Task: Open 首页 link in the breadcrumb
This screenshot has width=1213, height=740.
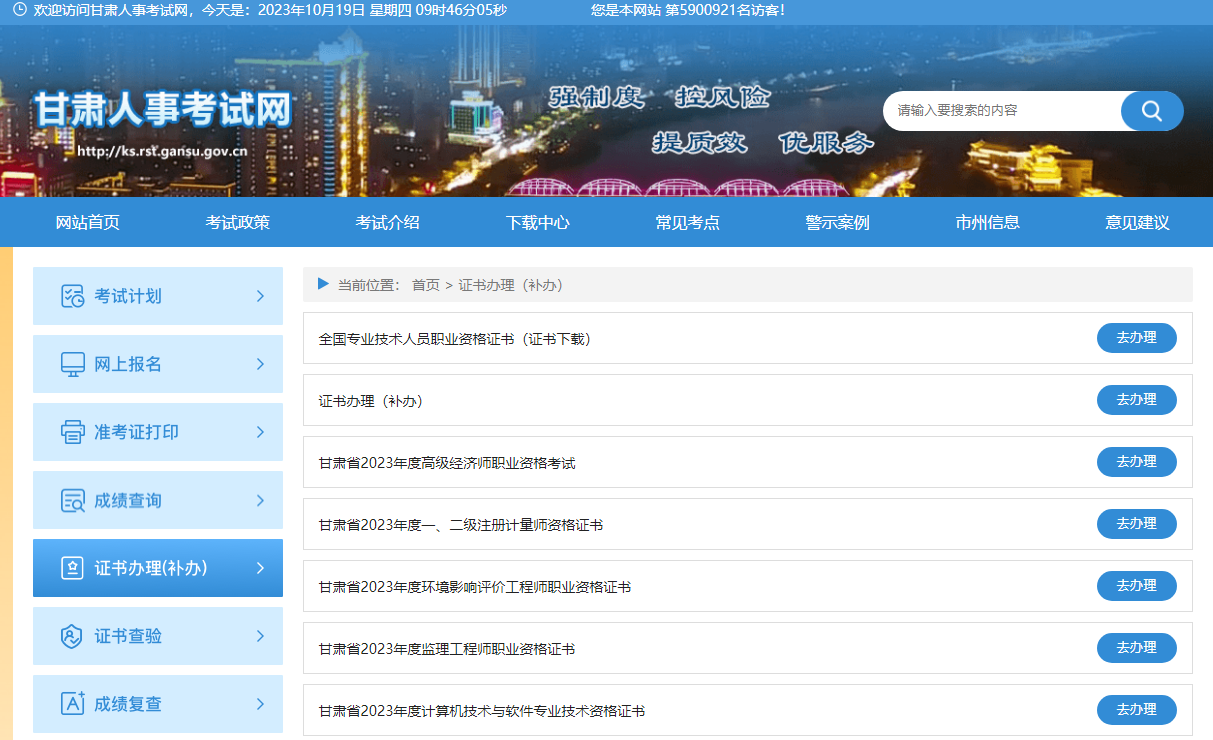Action: tap(425, 285)
